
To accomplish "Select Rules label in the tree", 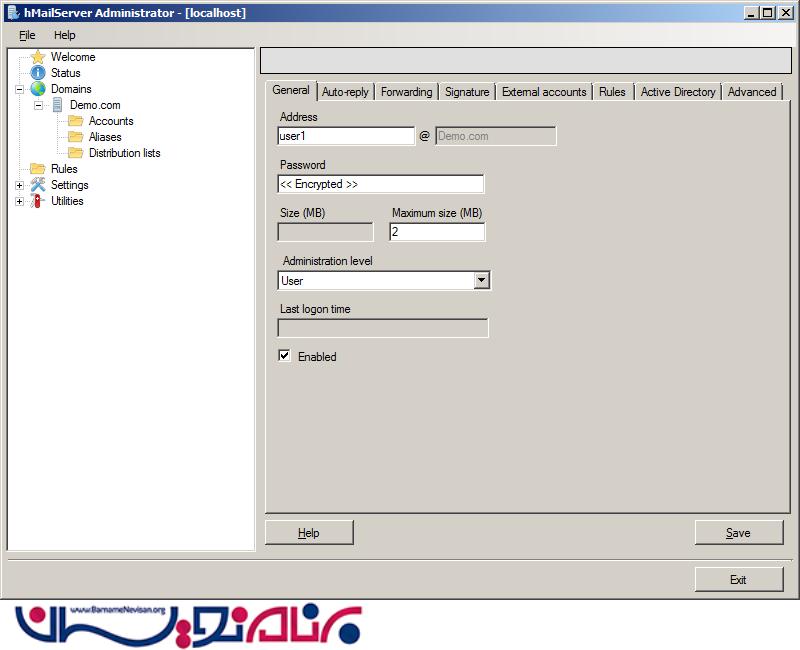I will 64,168.
